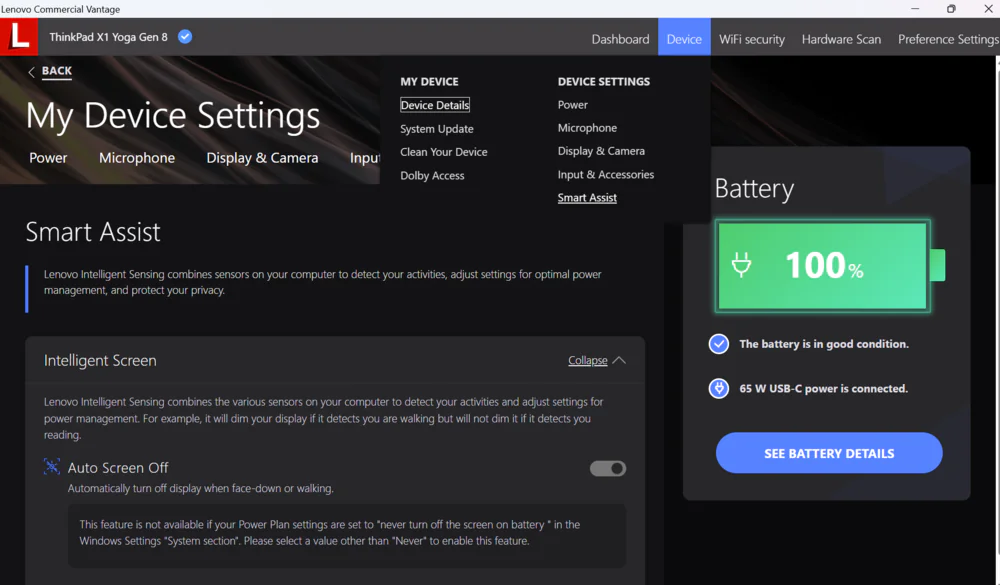Minimize the Lenovo Commercial Vantage window
Image resolution: width=1000 pixels, height=585 pixels.
pos(915,9)
